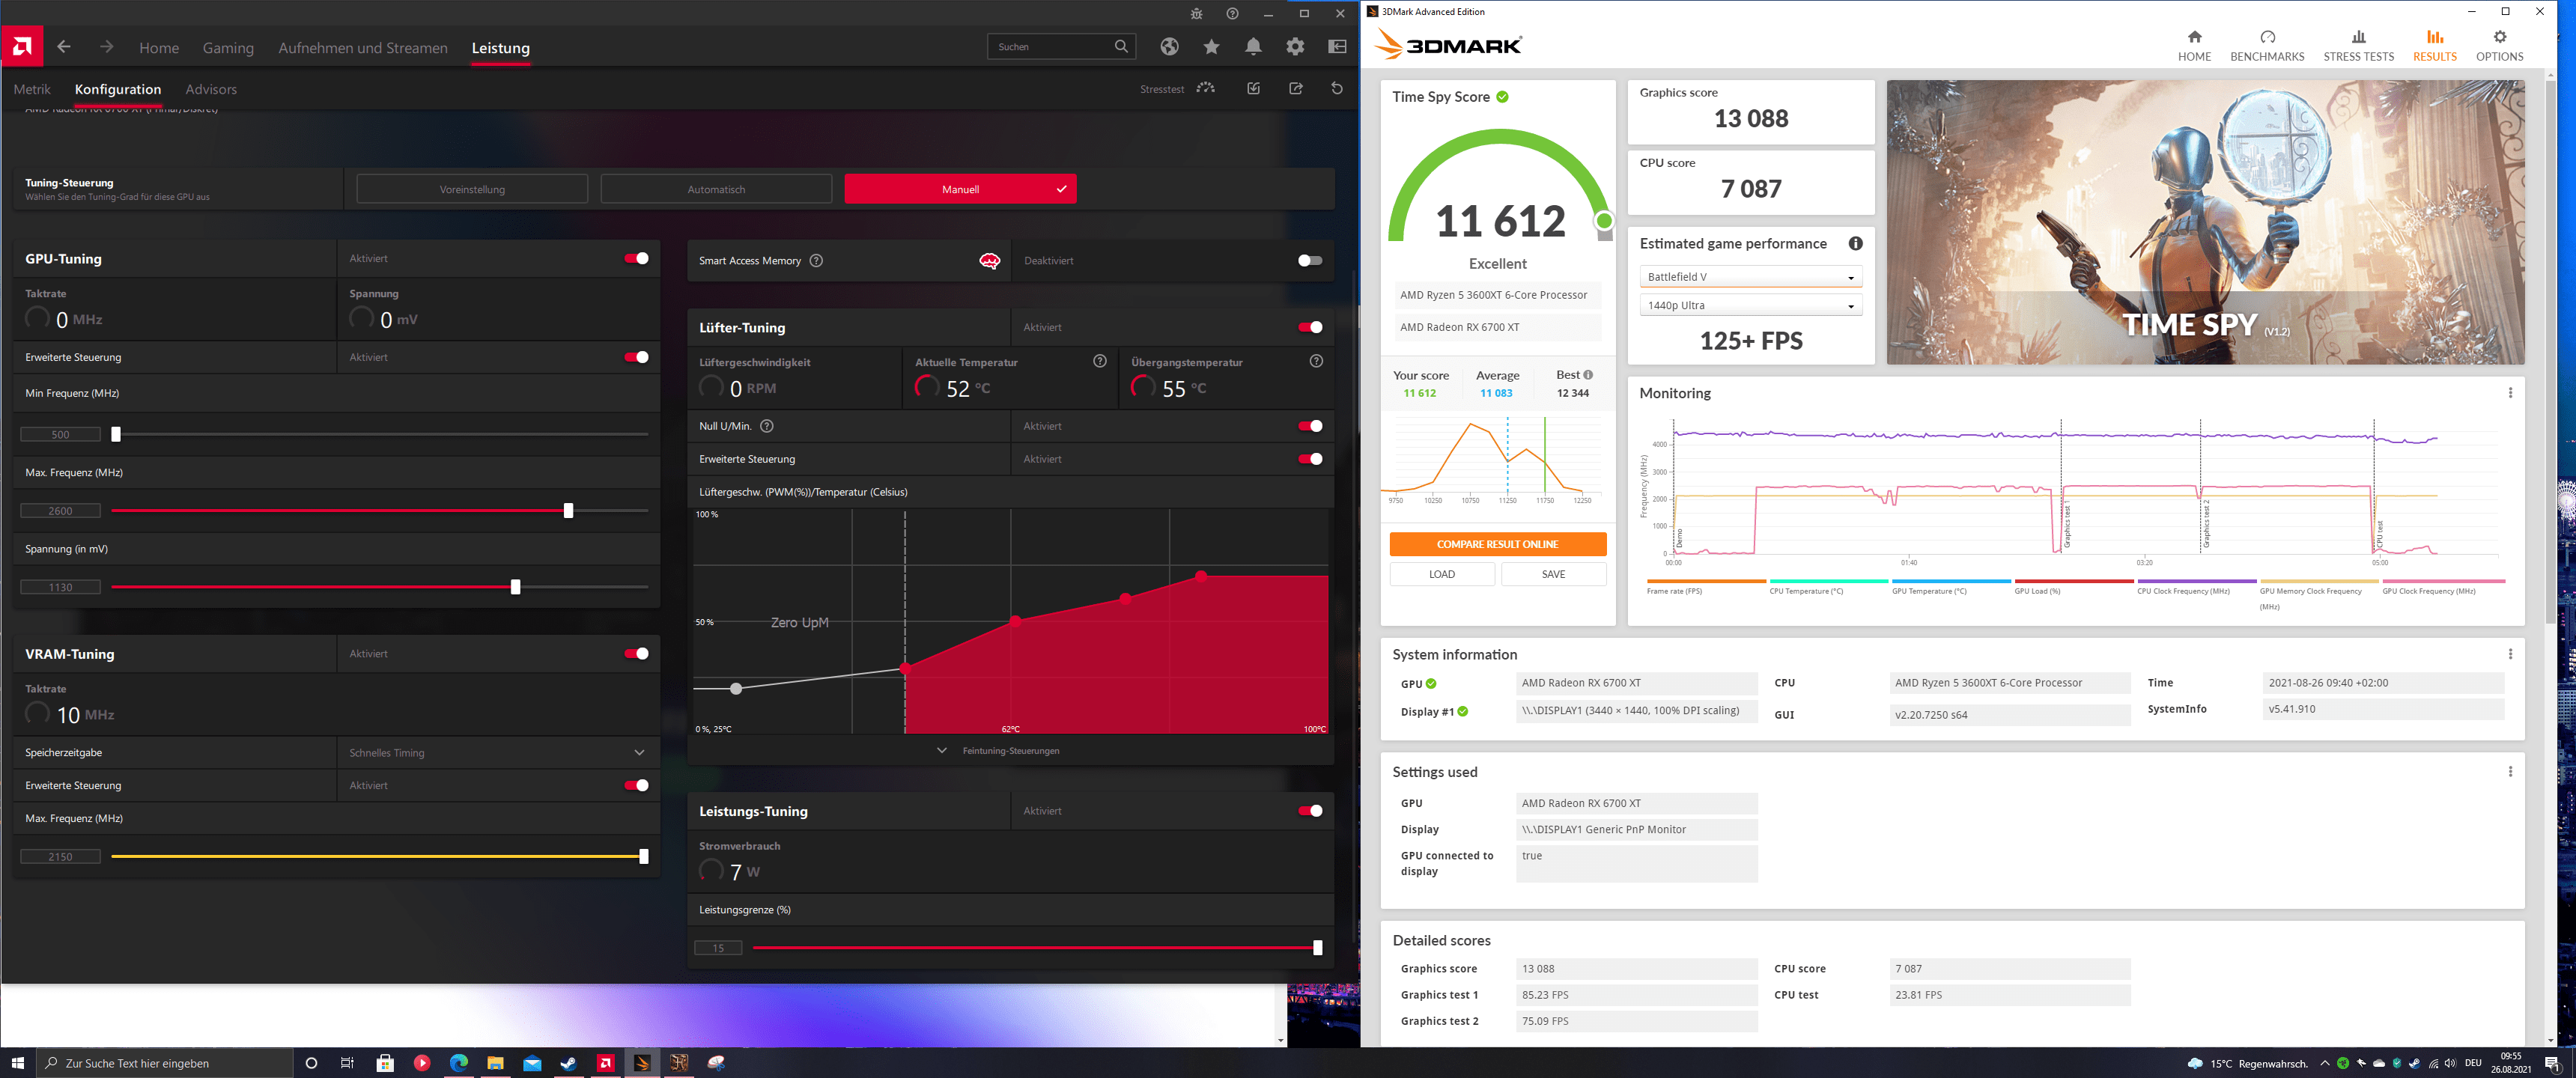Open 3DMark BENCHMARKS tab
2576x1078 pixels.
(x=2267, y=46)
